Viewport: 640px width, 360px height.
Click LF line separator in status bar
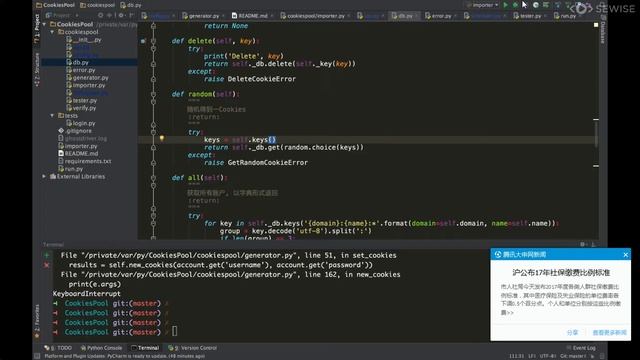pyautogui.click(x=532, y=356)
